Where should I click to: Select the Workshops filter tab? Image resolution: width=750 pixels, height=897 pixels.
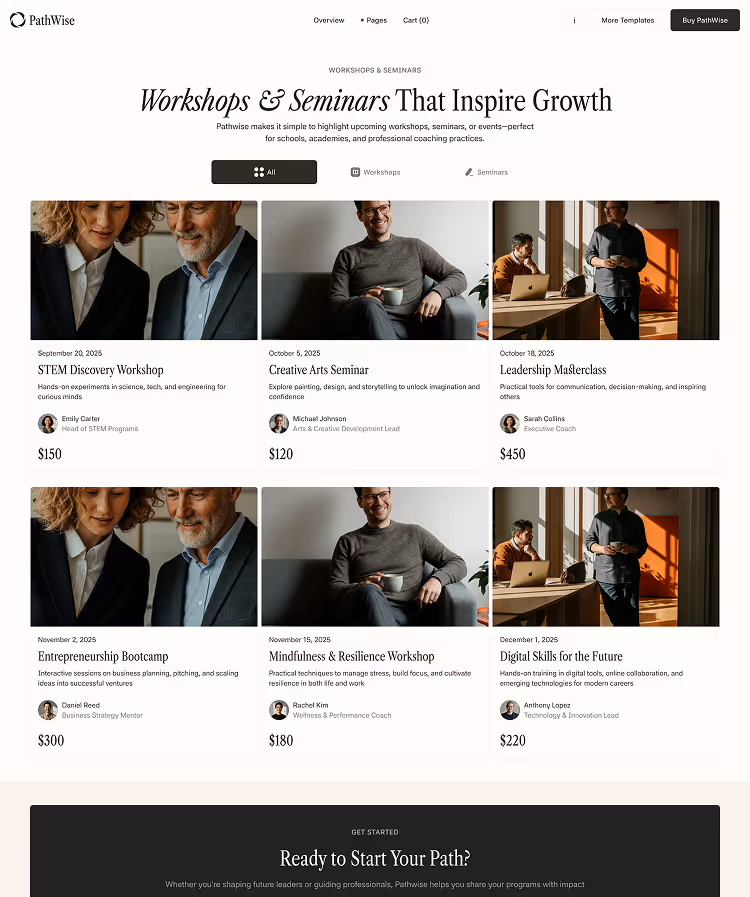tap(376, 172)
